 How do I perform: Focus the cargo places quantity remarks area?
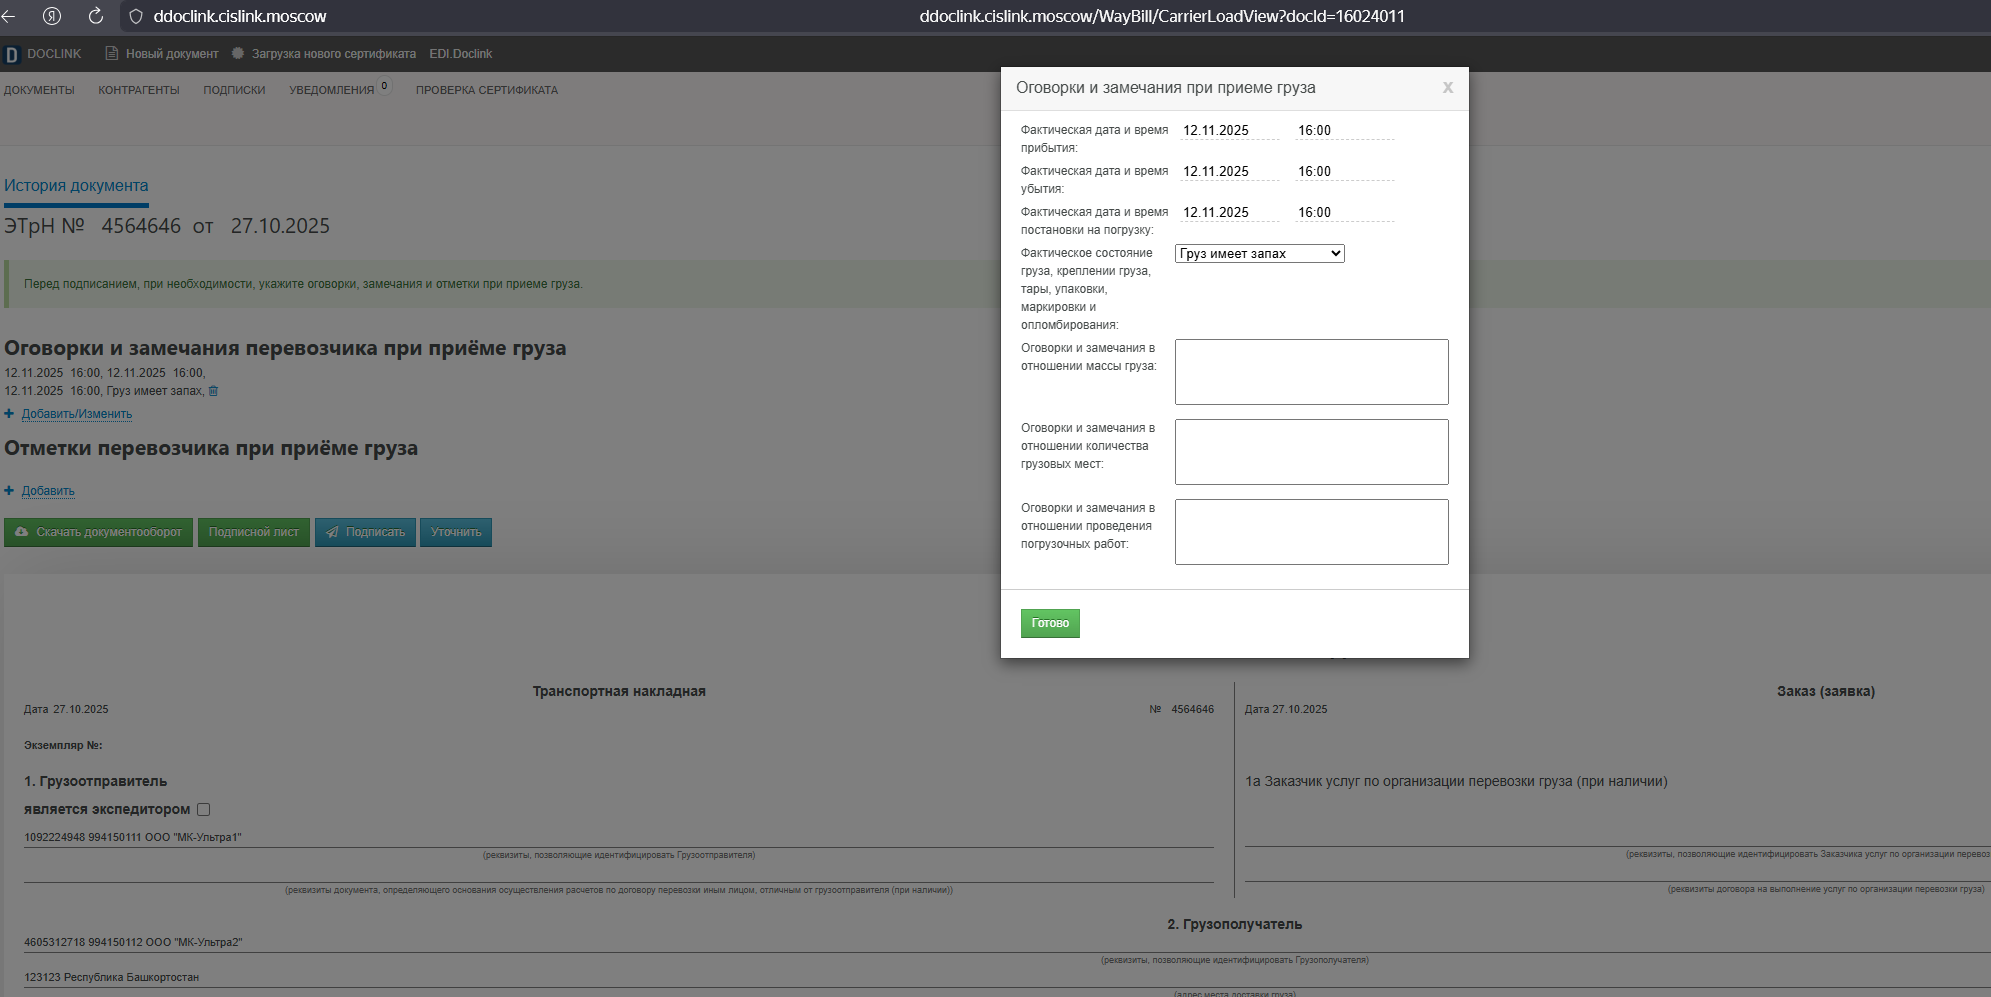point(1312,452)
